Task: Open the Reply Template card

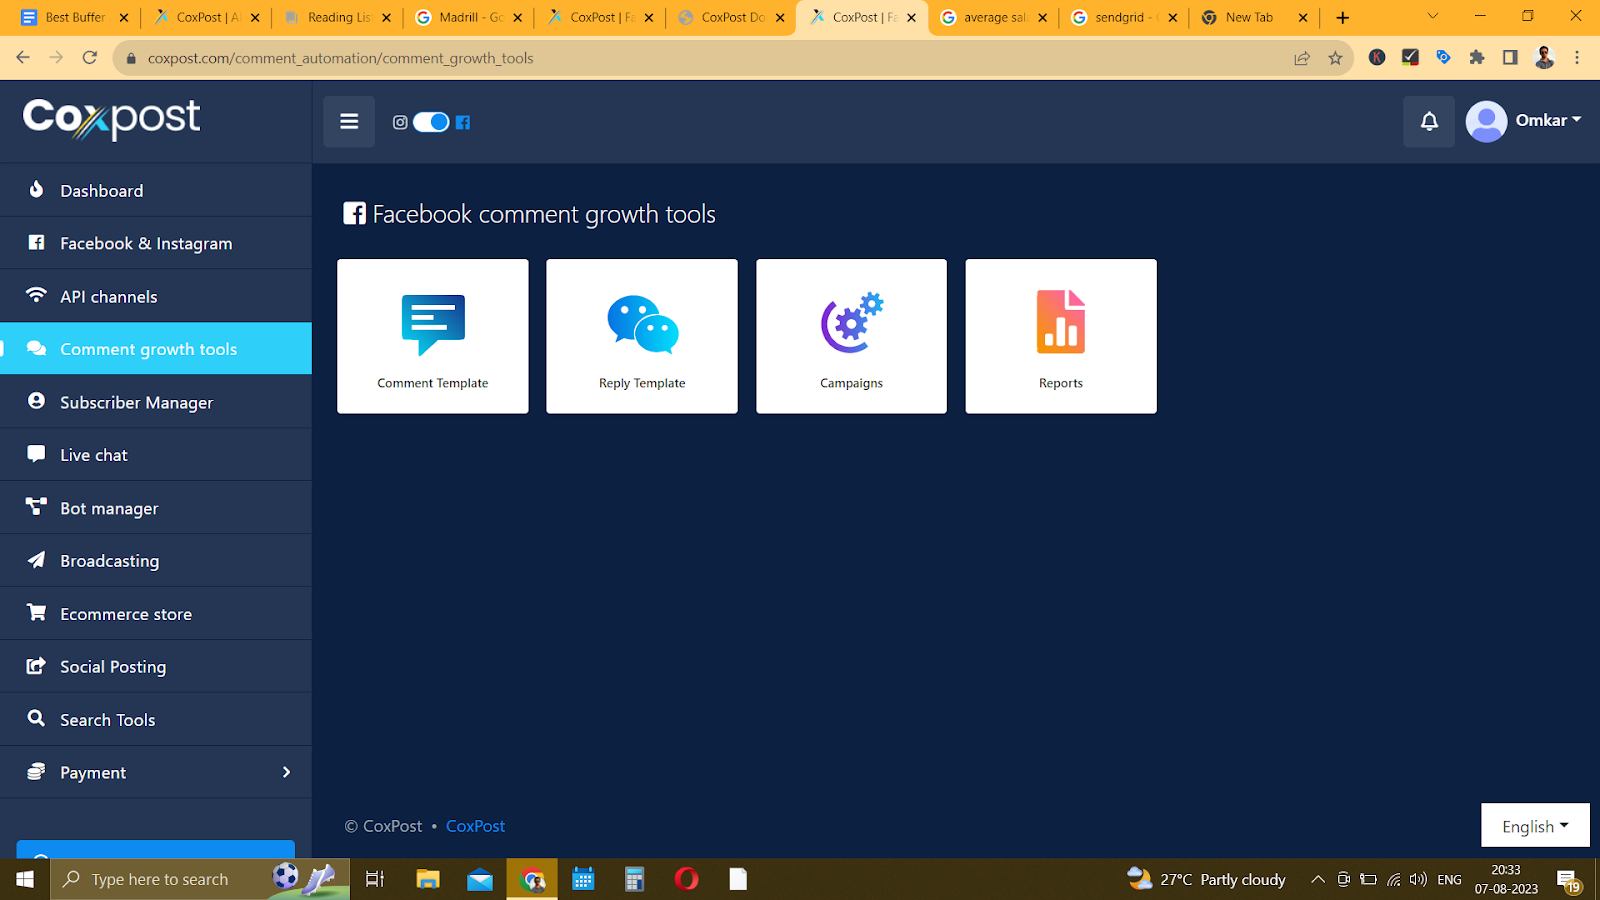Action: pos(642,336)
